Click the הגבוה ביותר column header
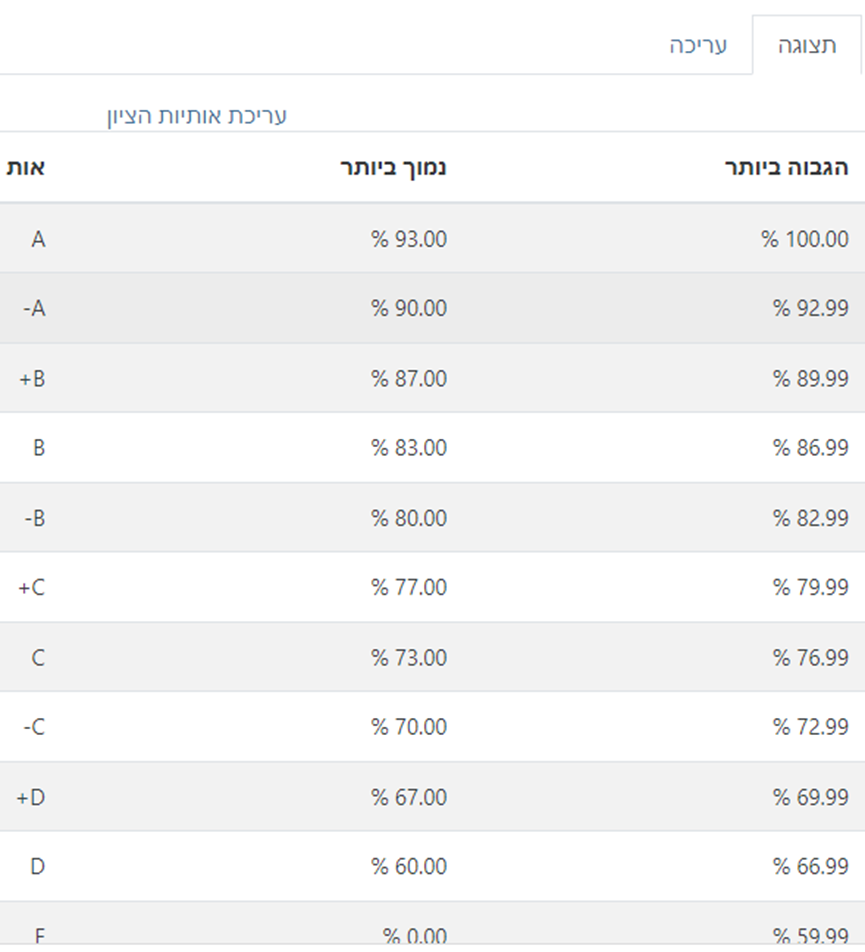 tap(786, 167)
